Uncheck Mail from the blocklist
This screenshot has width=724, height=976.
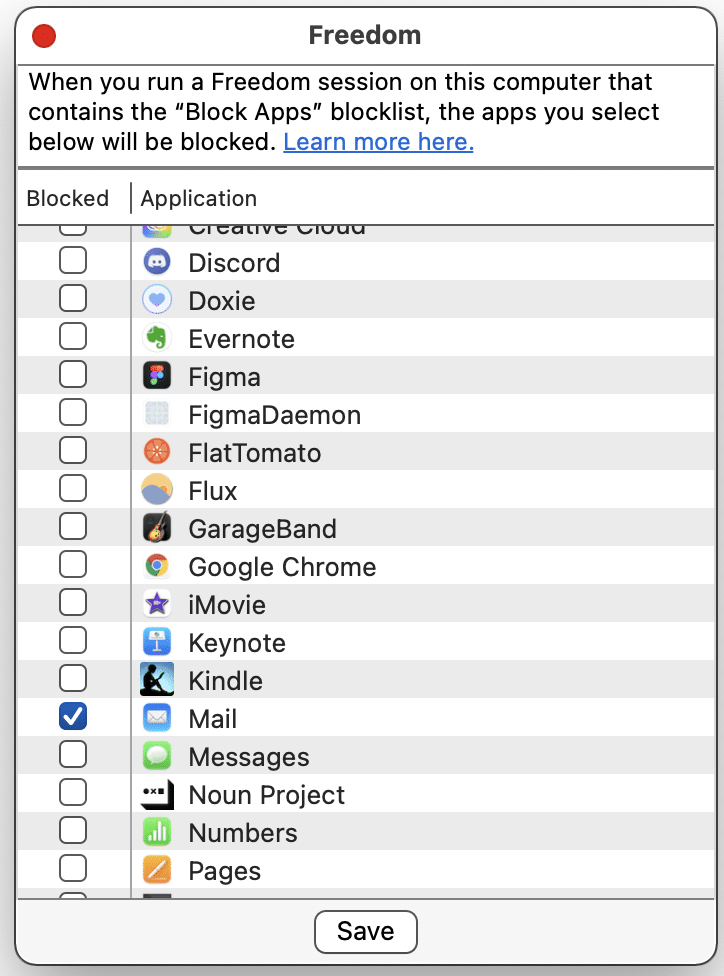pos(72,716)
